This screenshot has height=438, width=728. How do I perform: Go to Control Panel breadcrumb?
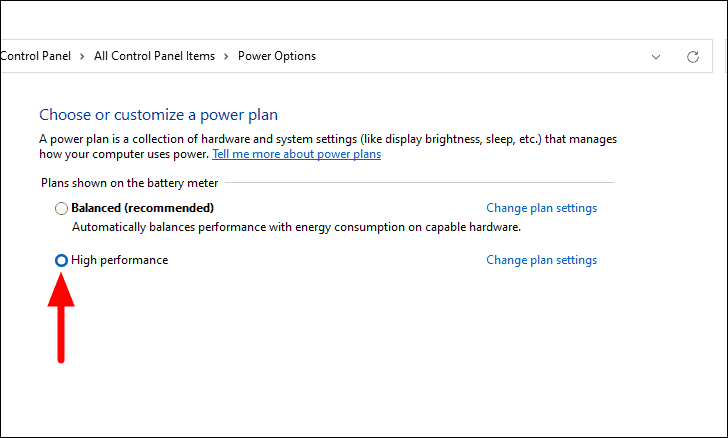[x=36, y=56]
